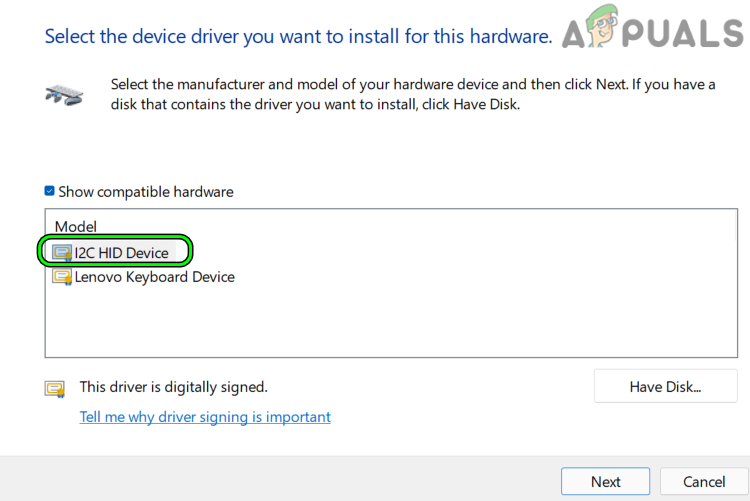Click the manufacturer and model instruction paragraph
The image size is (750, 501).
412,93
